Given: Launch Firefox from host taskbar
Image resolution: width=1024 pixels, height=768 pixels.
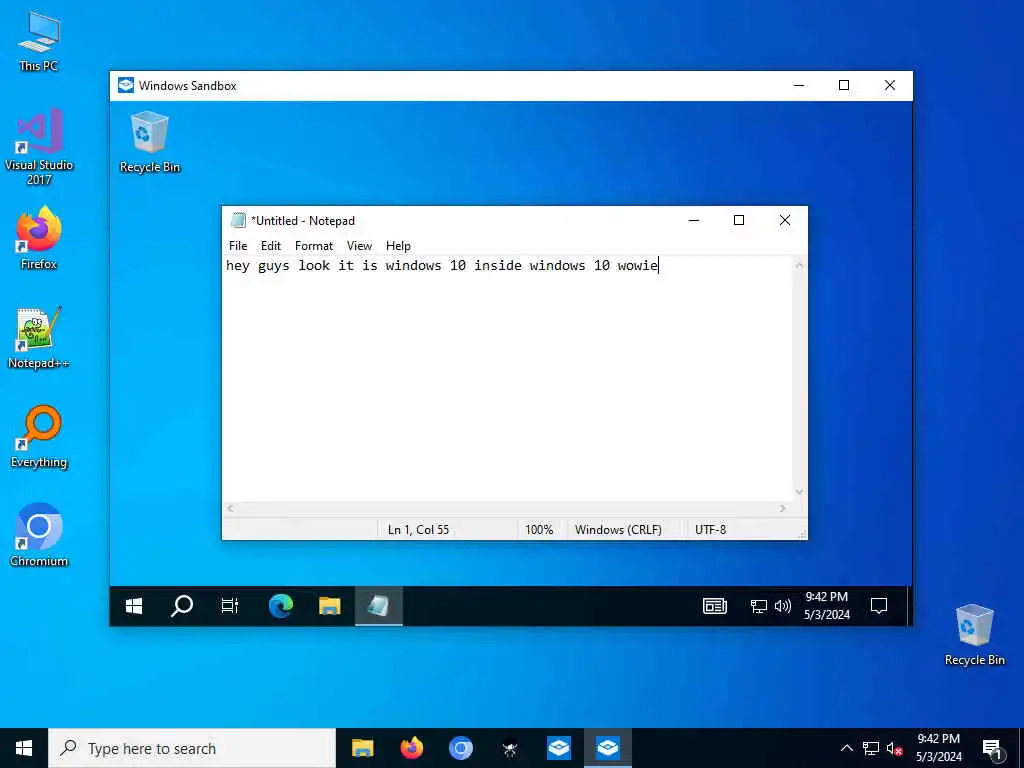Looking at the screenshot, I should click(411, 748).
